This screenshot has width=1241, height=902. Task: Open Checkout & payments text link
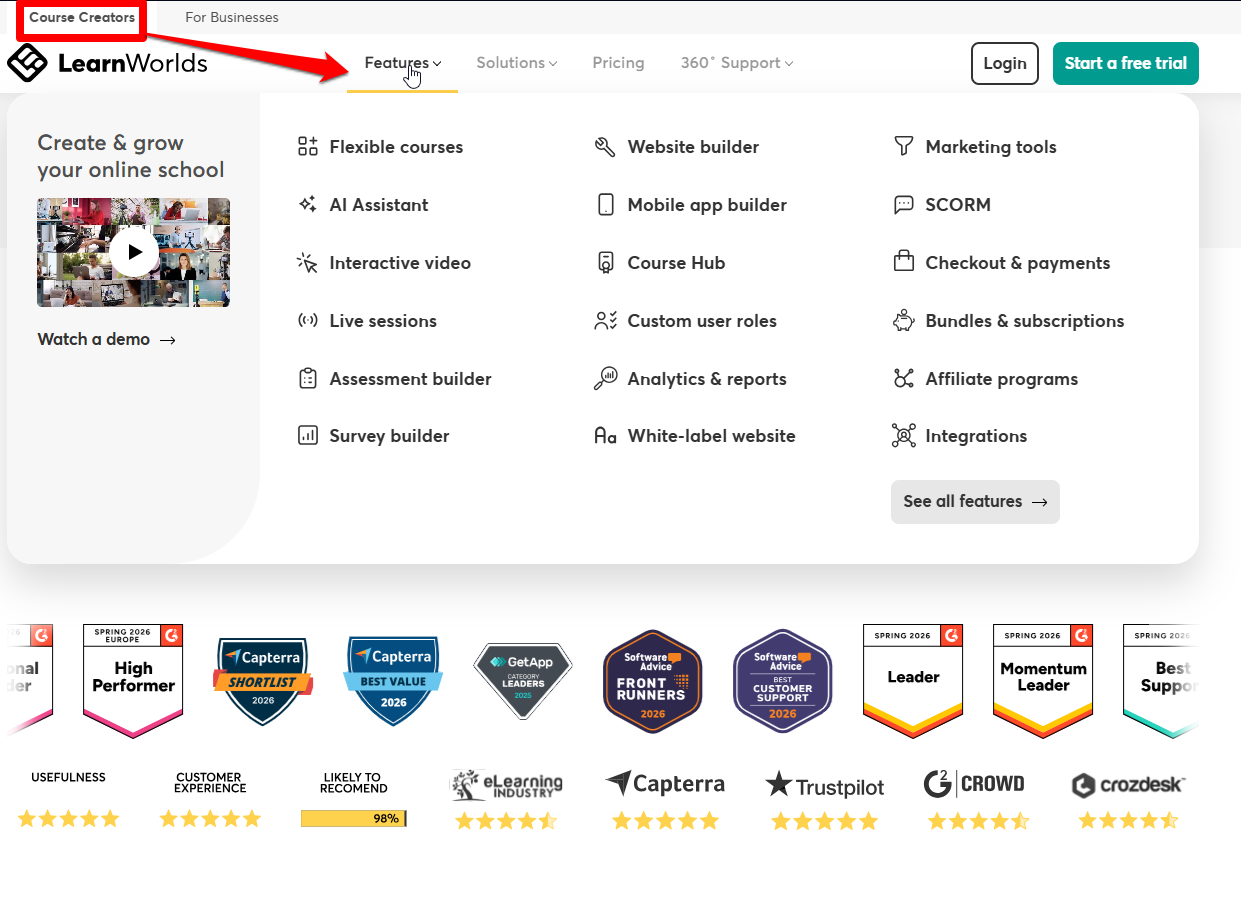(x=1018, y=263)
